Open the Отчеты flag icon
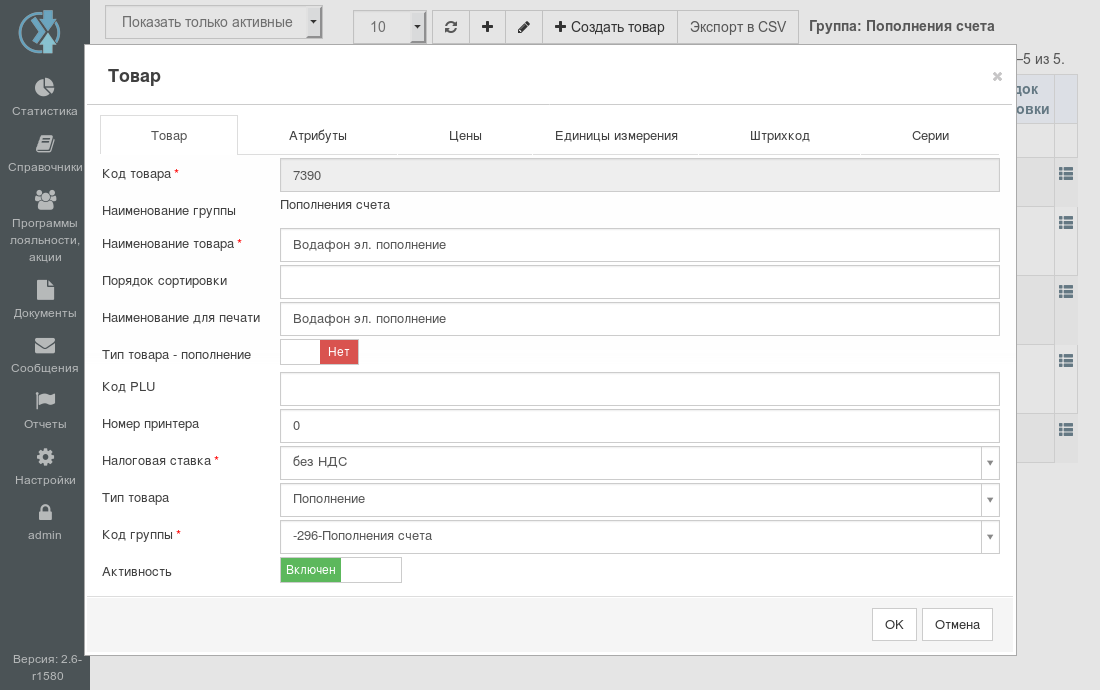The image size is (1100, 690). point(45,400)
